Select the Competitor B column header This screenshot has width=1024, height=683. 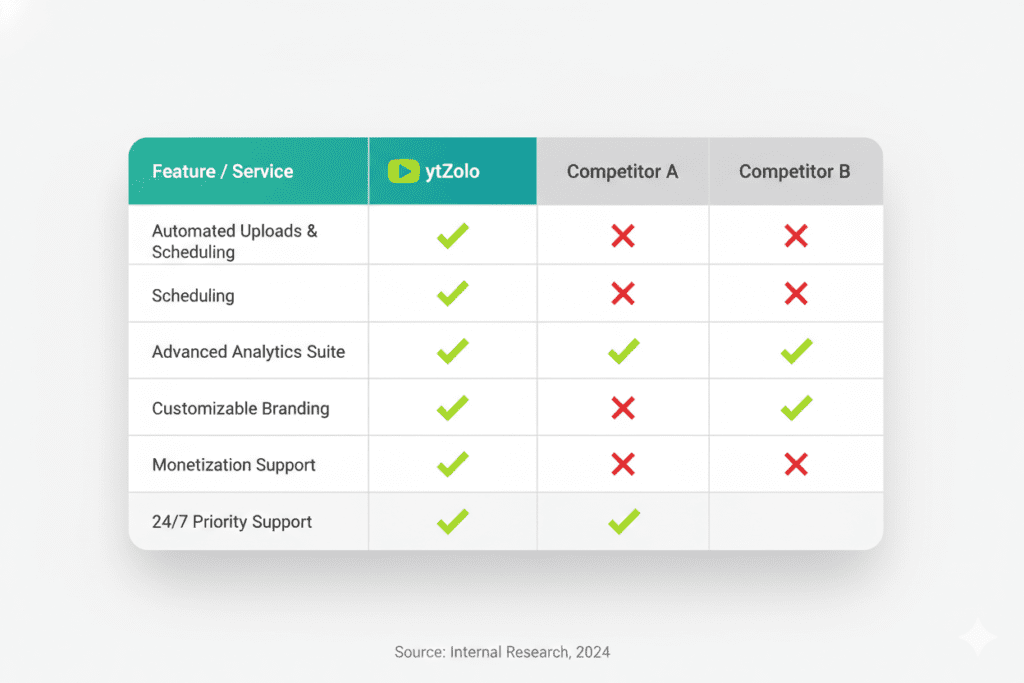pos(795,171)
